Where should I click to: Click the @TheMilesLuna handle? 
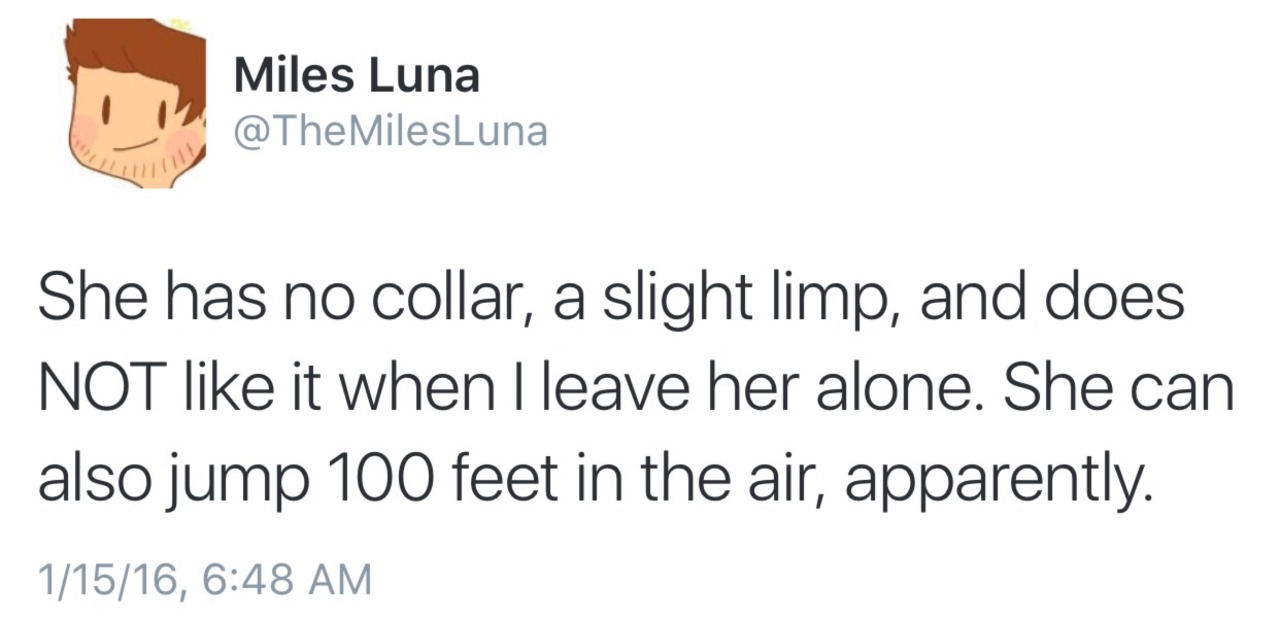point(390,131)
